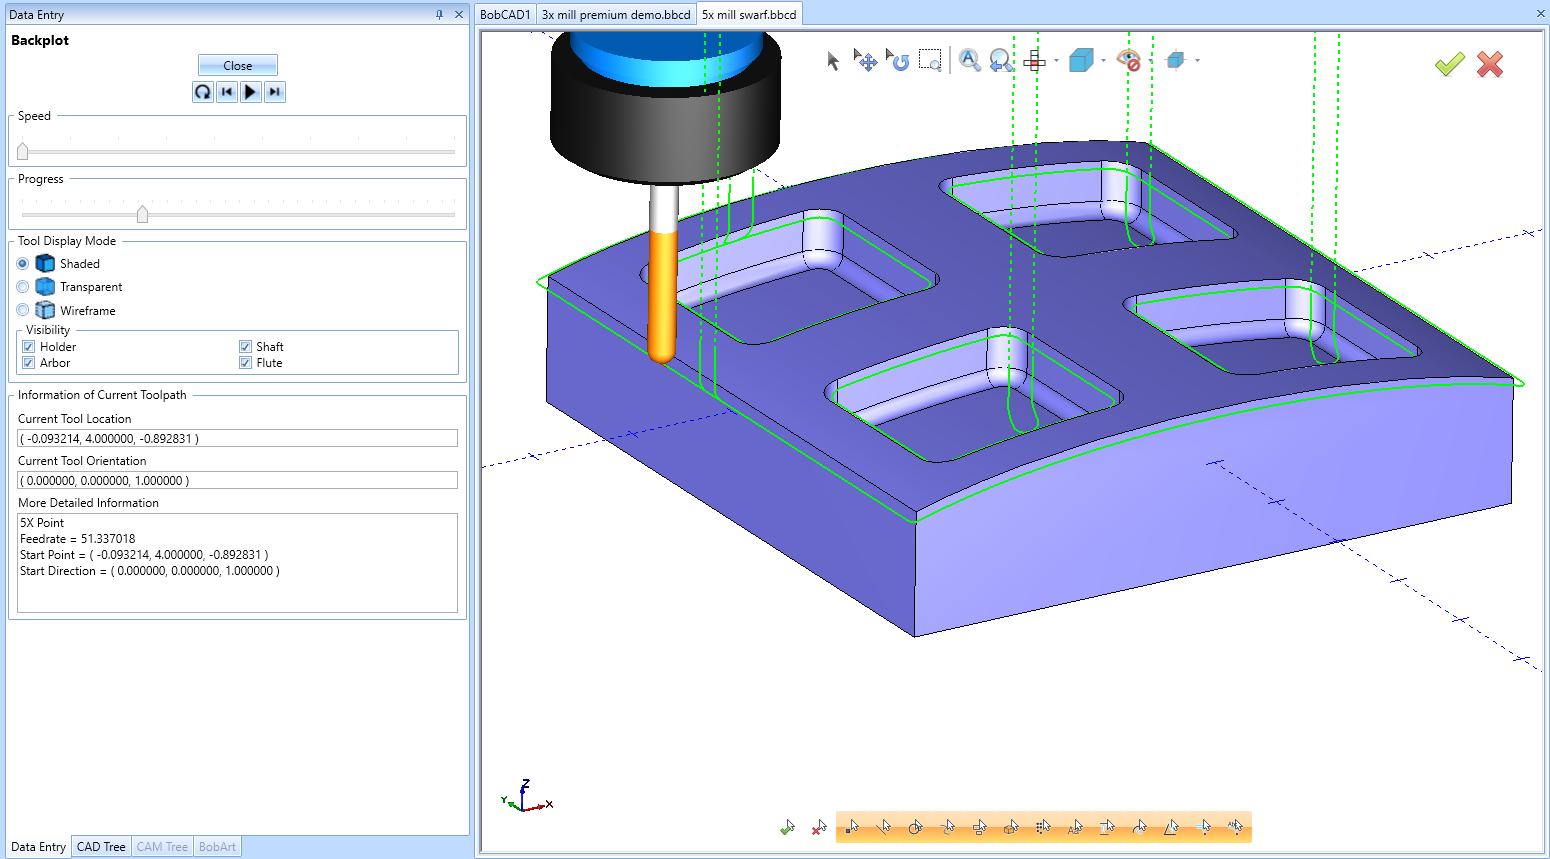This screenshot has height=859, width=1550.
Task: Uncheck the Holder visibility checkbox
Action: click(28, 346)
